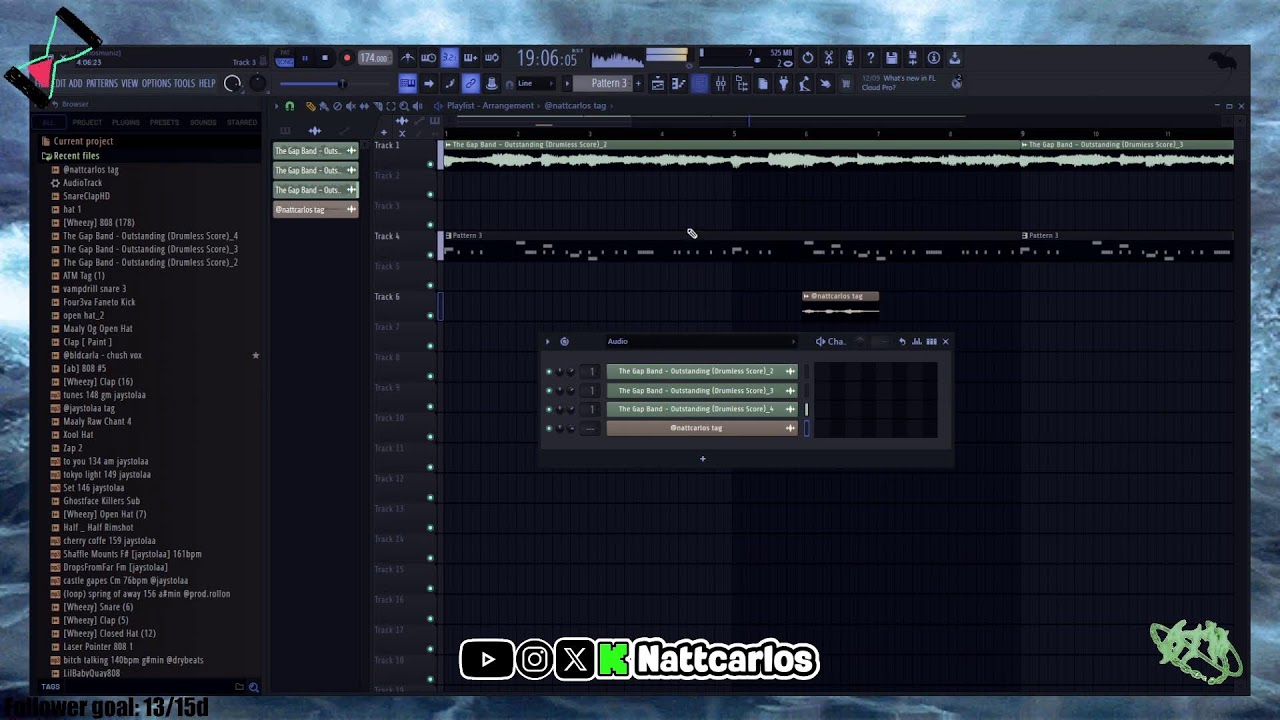The width and height of the screenshot is (1280, 720).
Task: Select the playlist paint brush tool
Action: pos(324,106)
